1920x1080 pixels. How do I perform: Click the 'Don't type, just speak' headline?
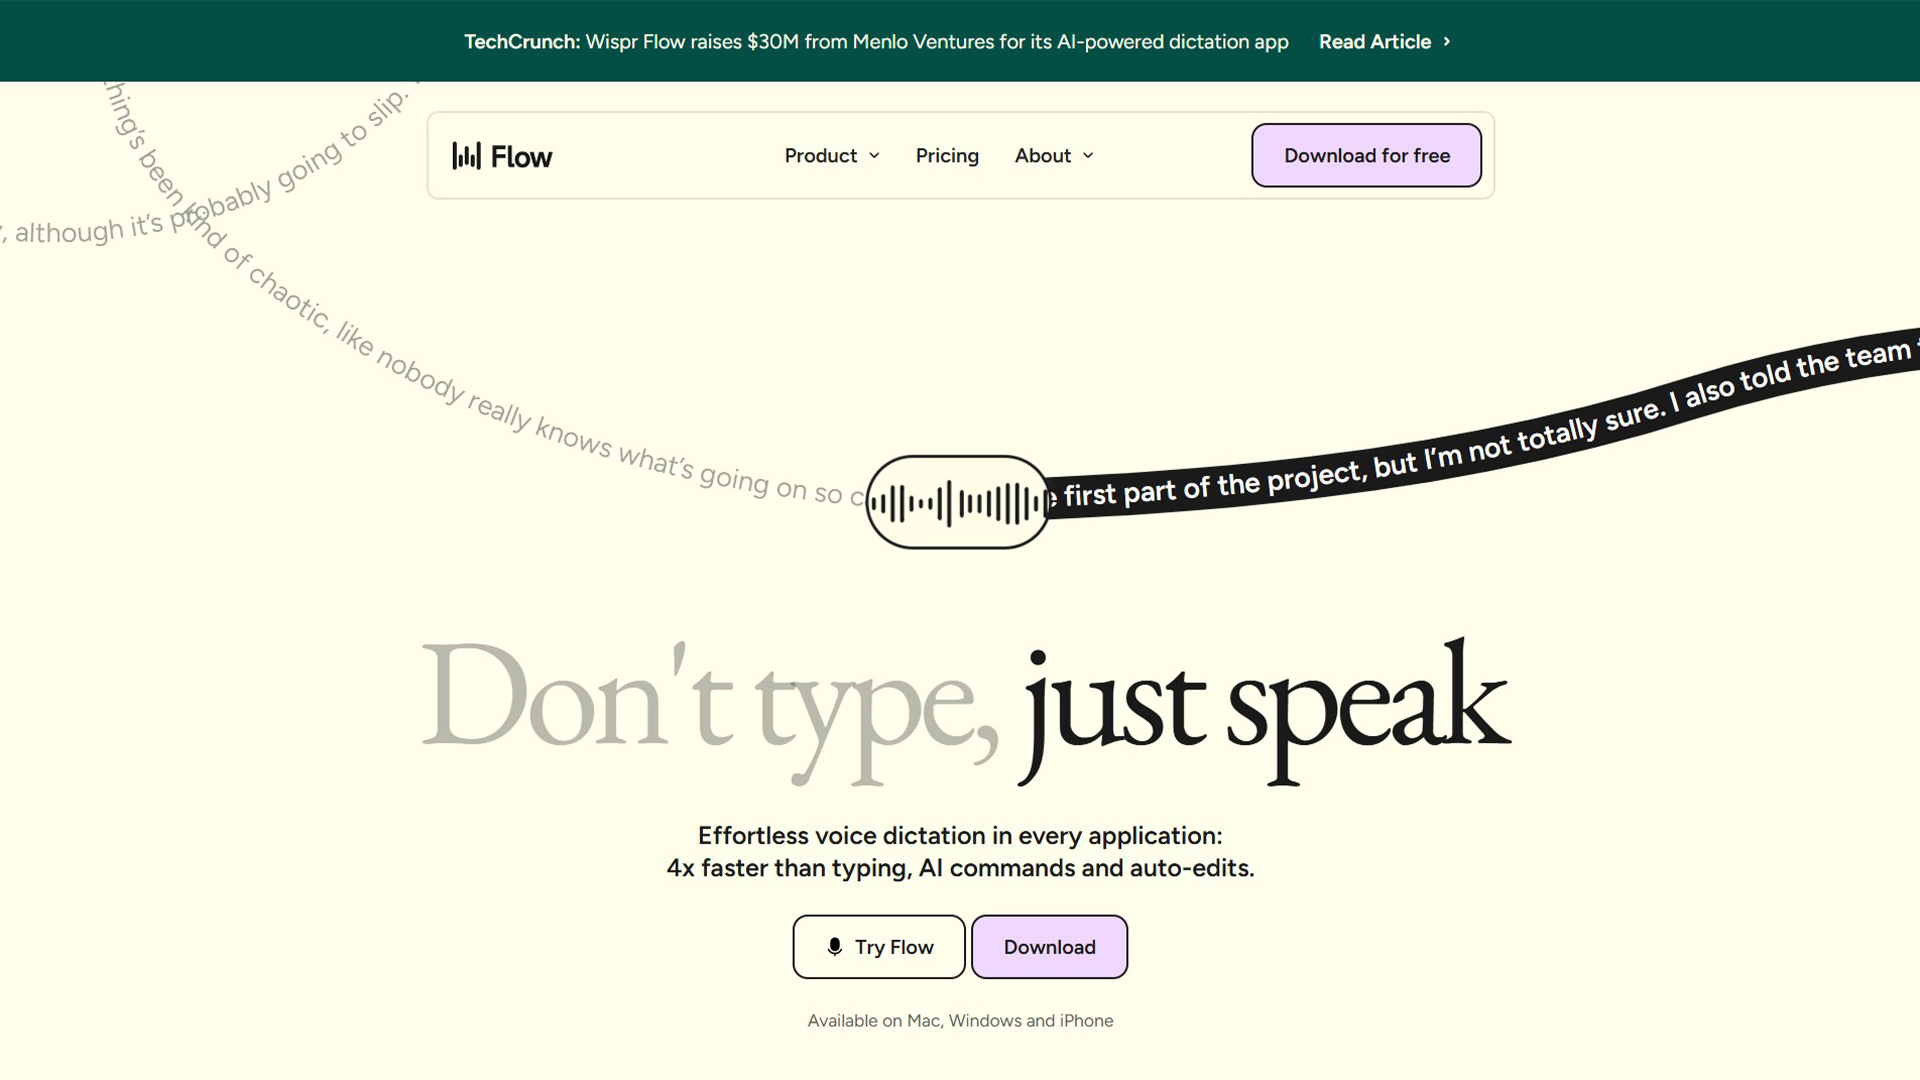(965, 711)
